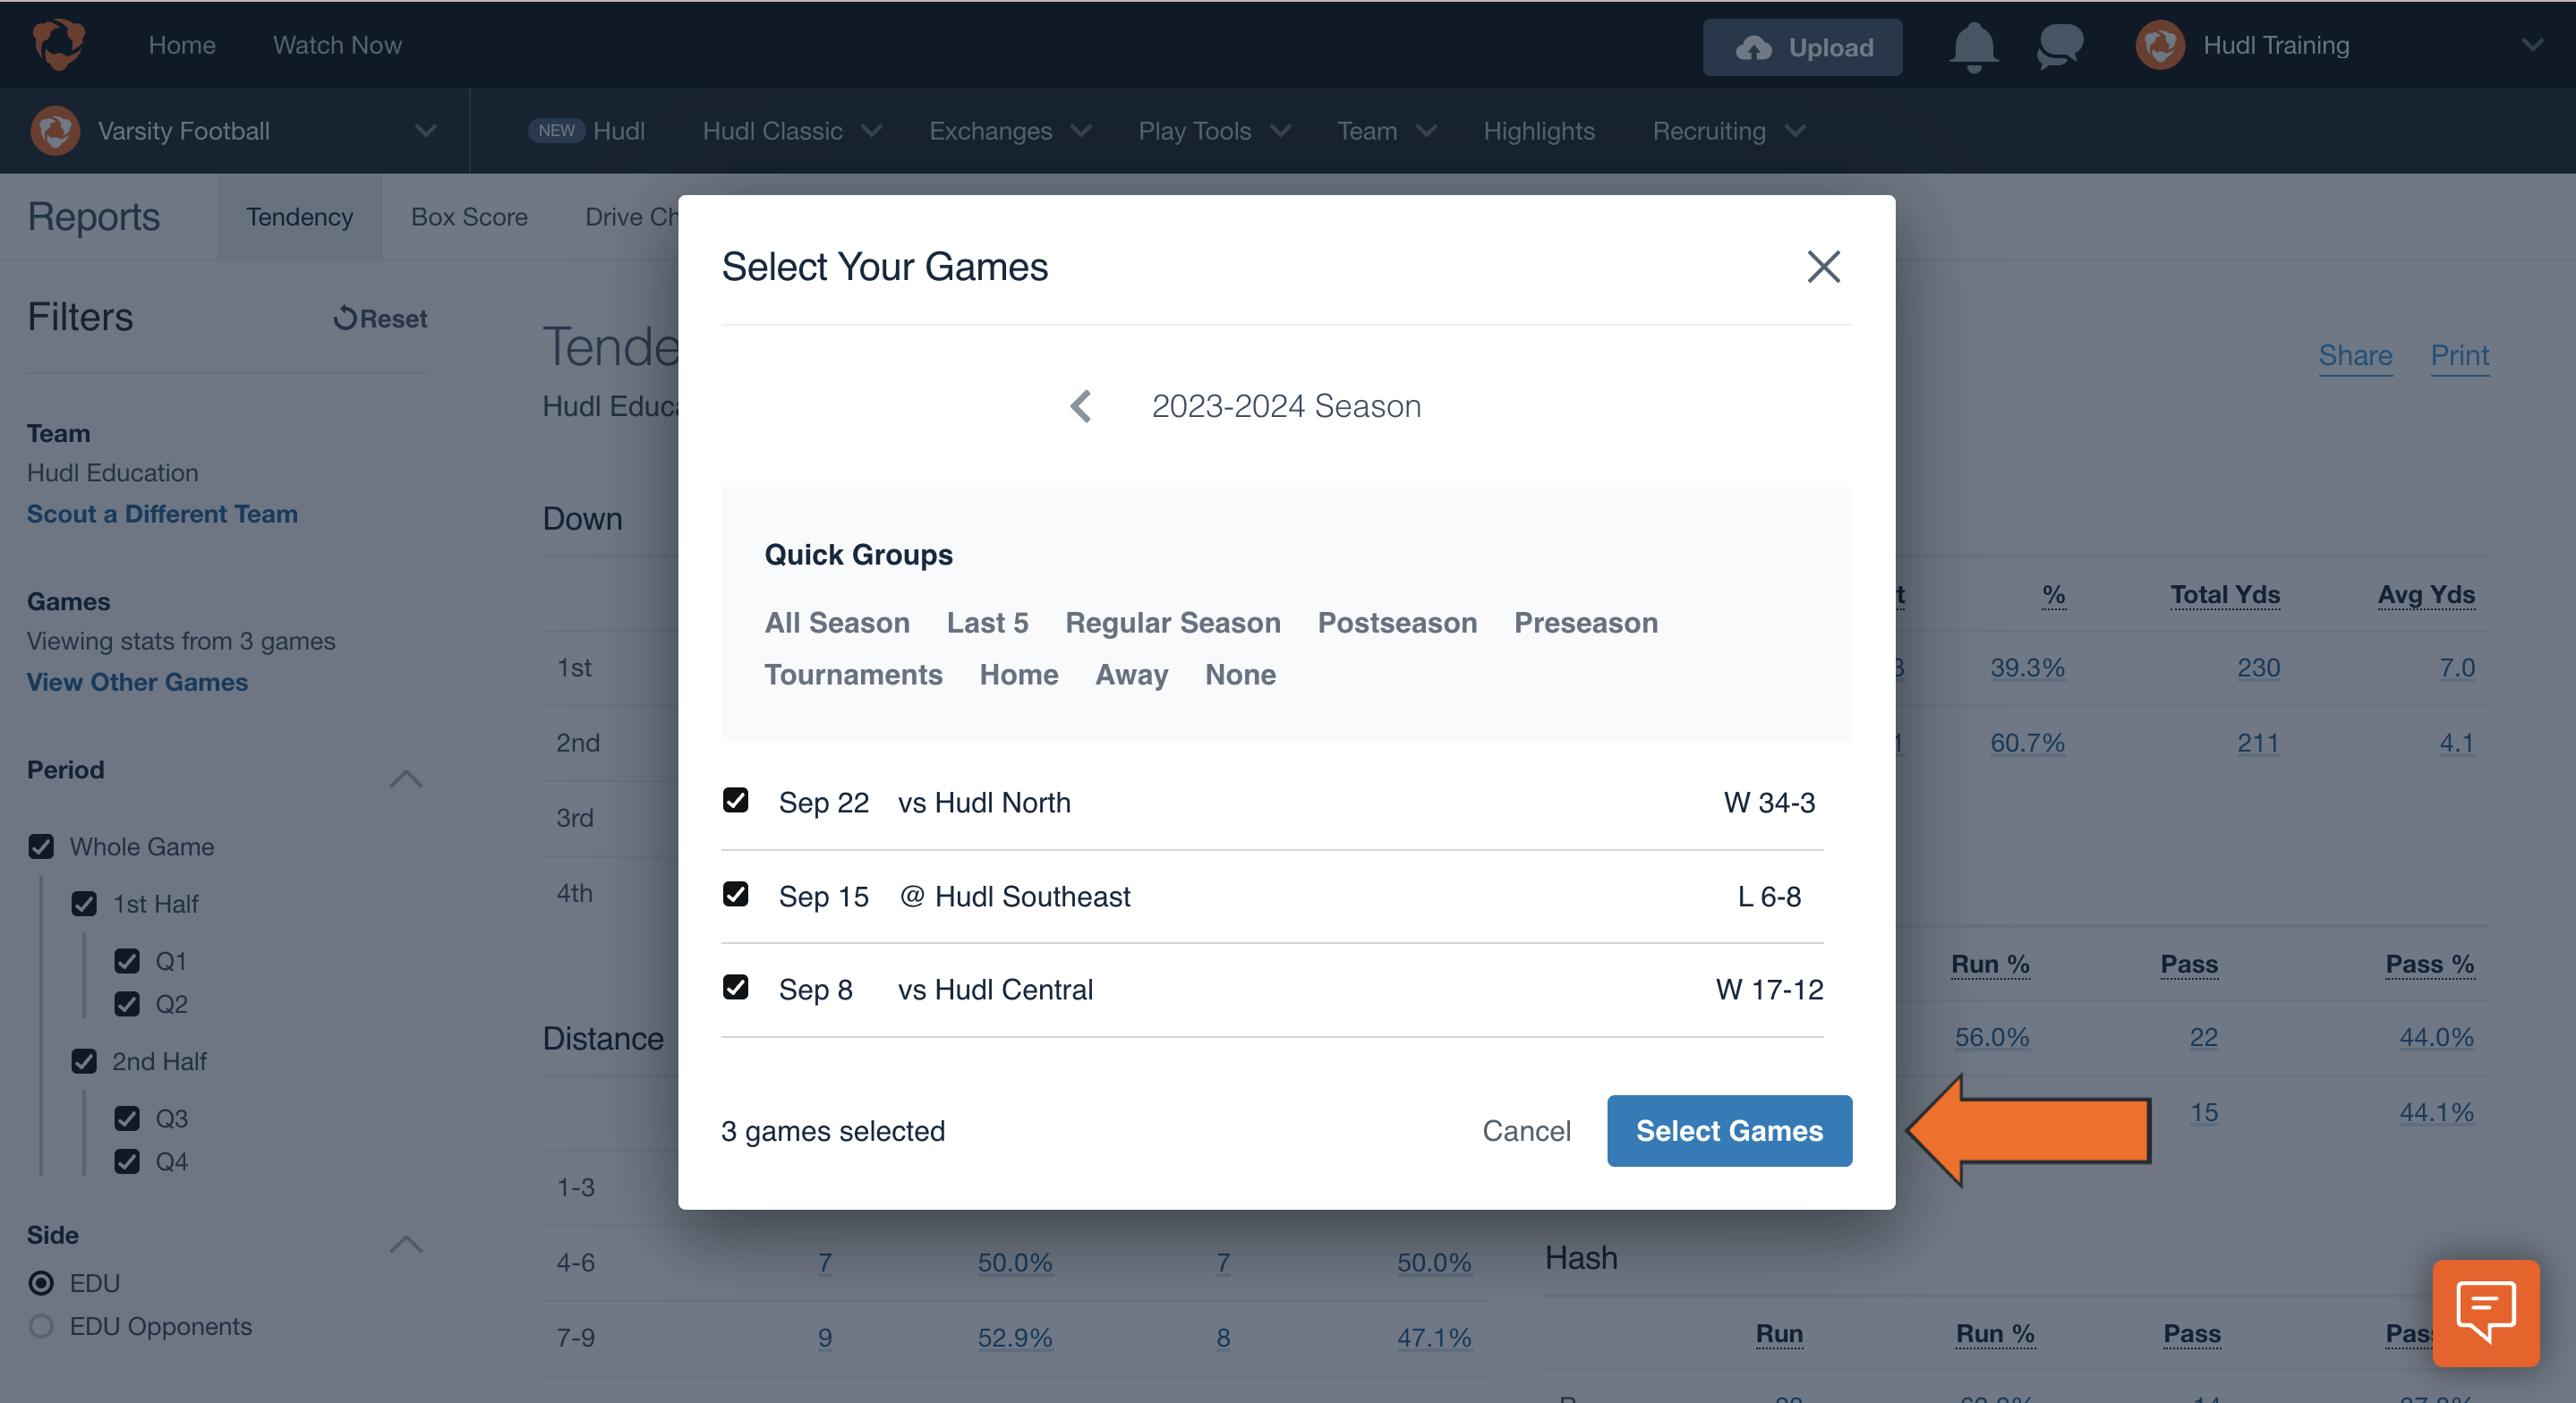Open Watch Now in the top bar

click(337, 45)
